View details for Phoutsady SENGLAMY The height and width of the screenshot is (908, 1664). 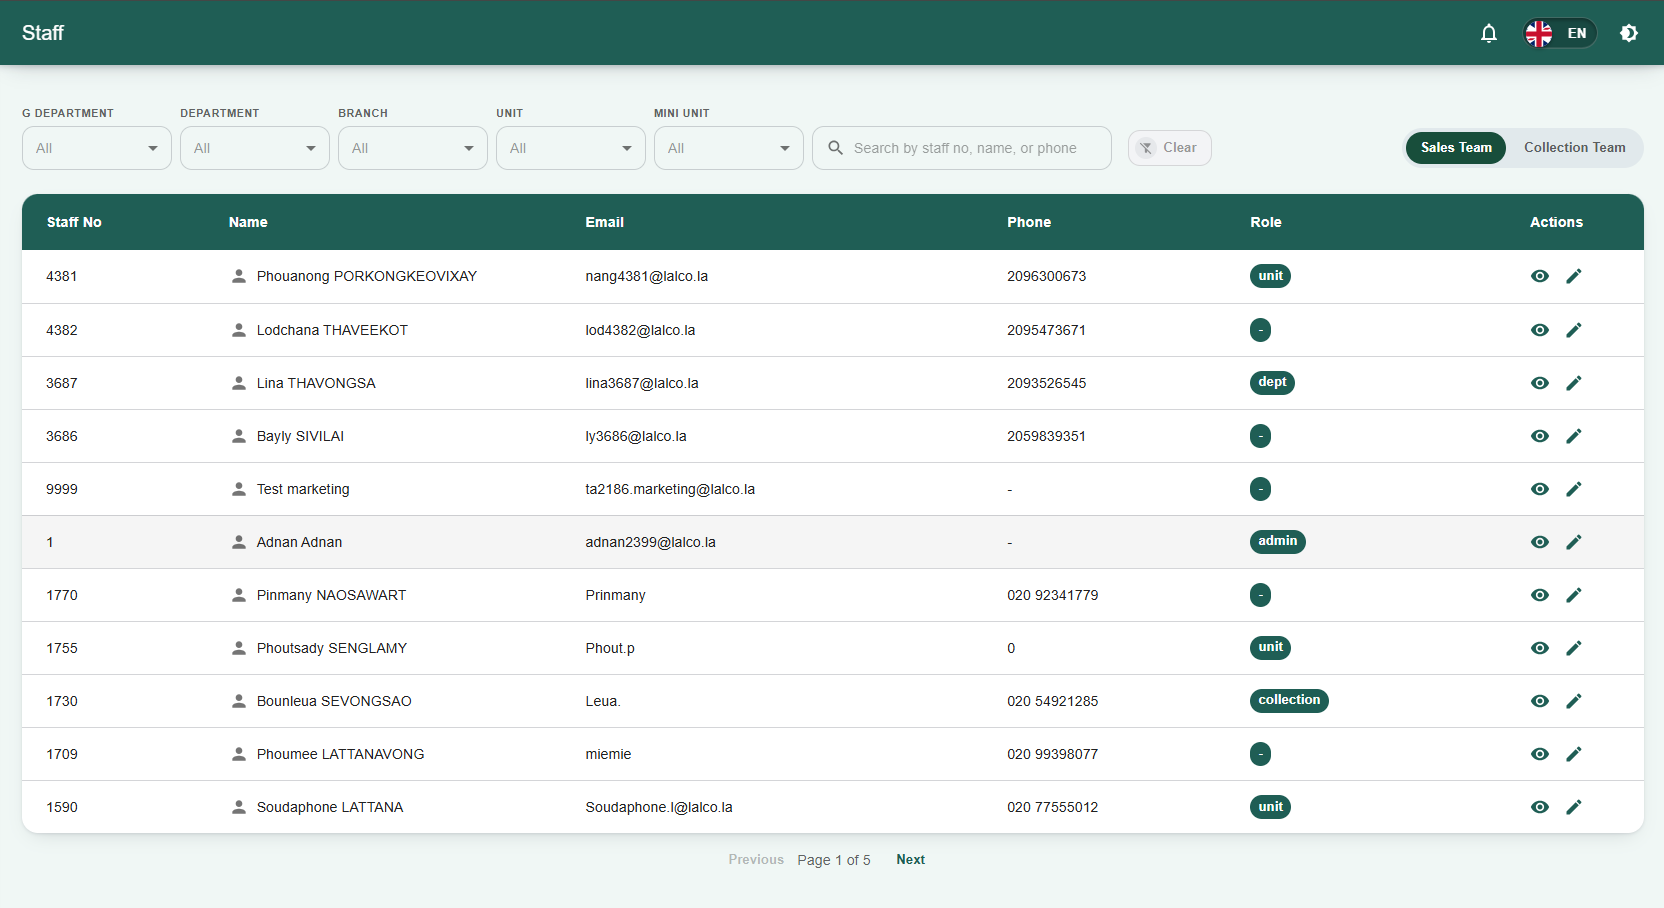coord(1540,648)
